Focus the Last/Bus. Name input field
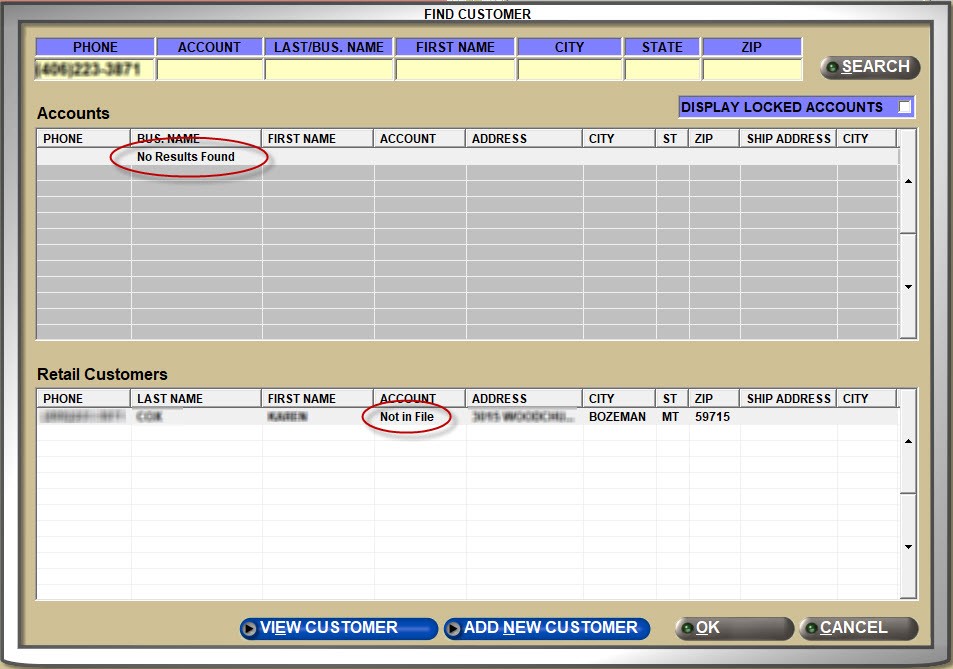This screenshot has width=953, height=669. click(329, 70)
